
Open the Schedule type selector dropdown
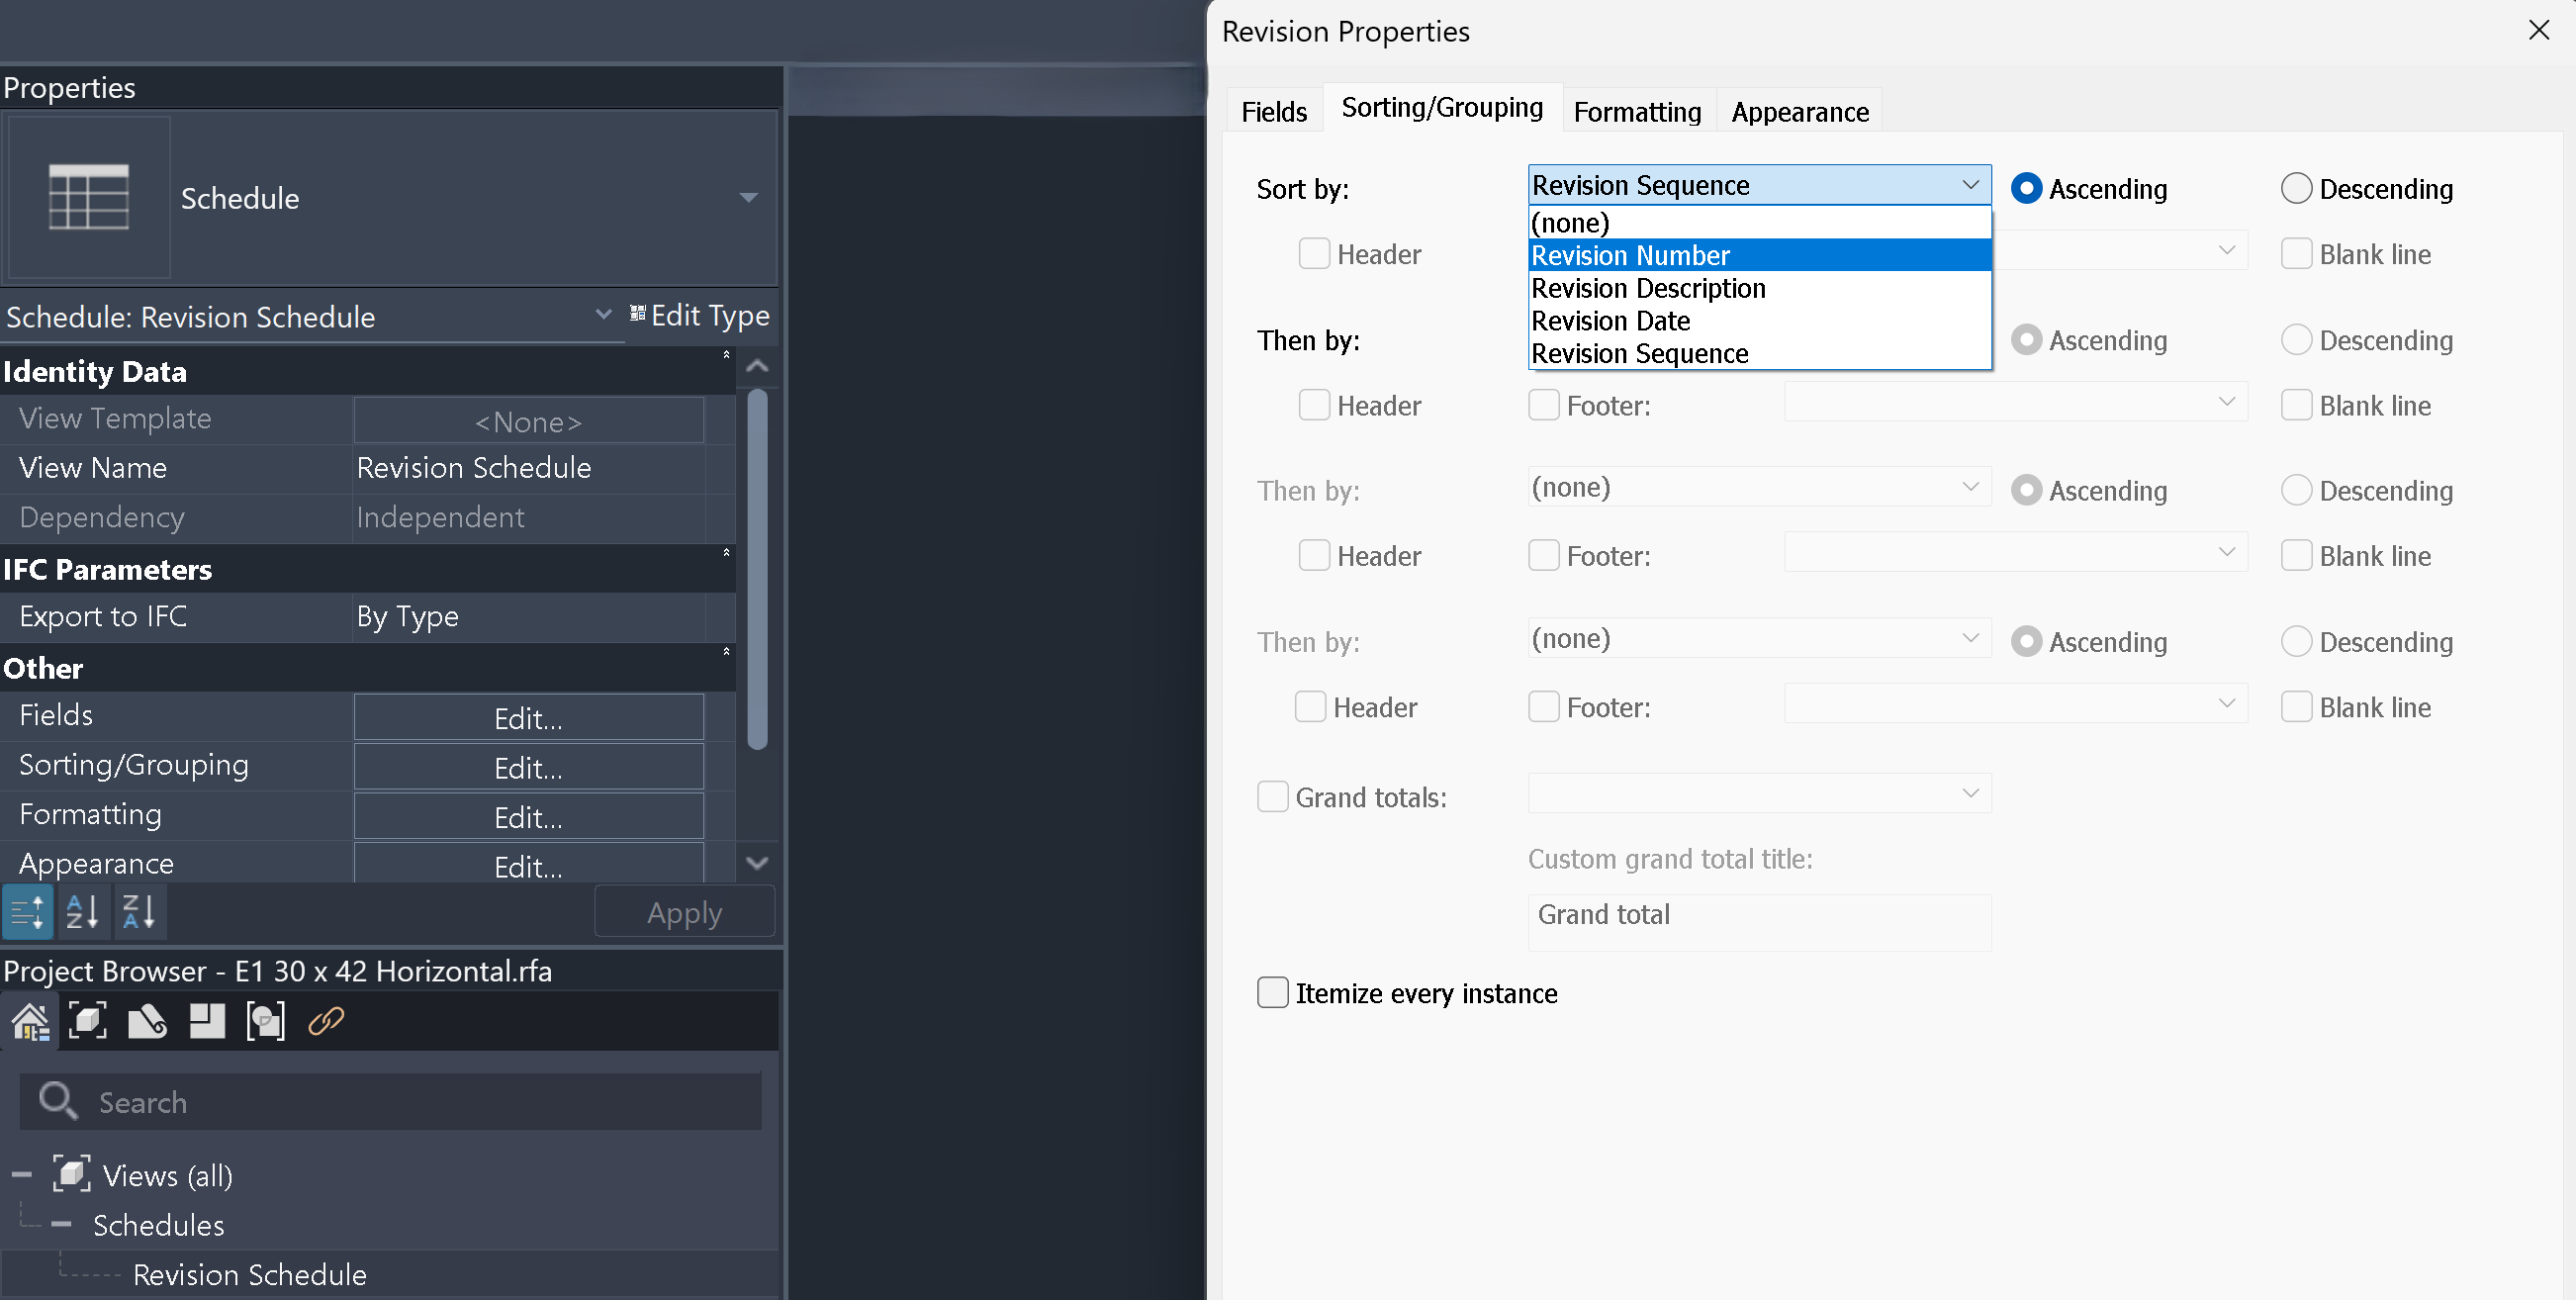748,197
